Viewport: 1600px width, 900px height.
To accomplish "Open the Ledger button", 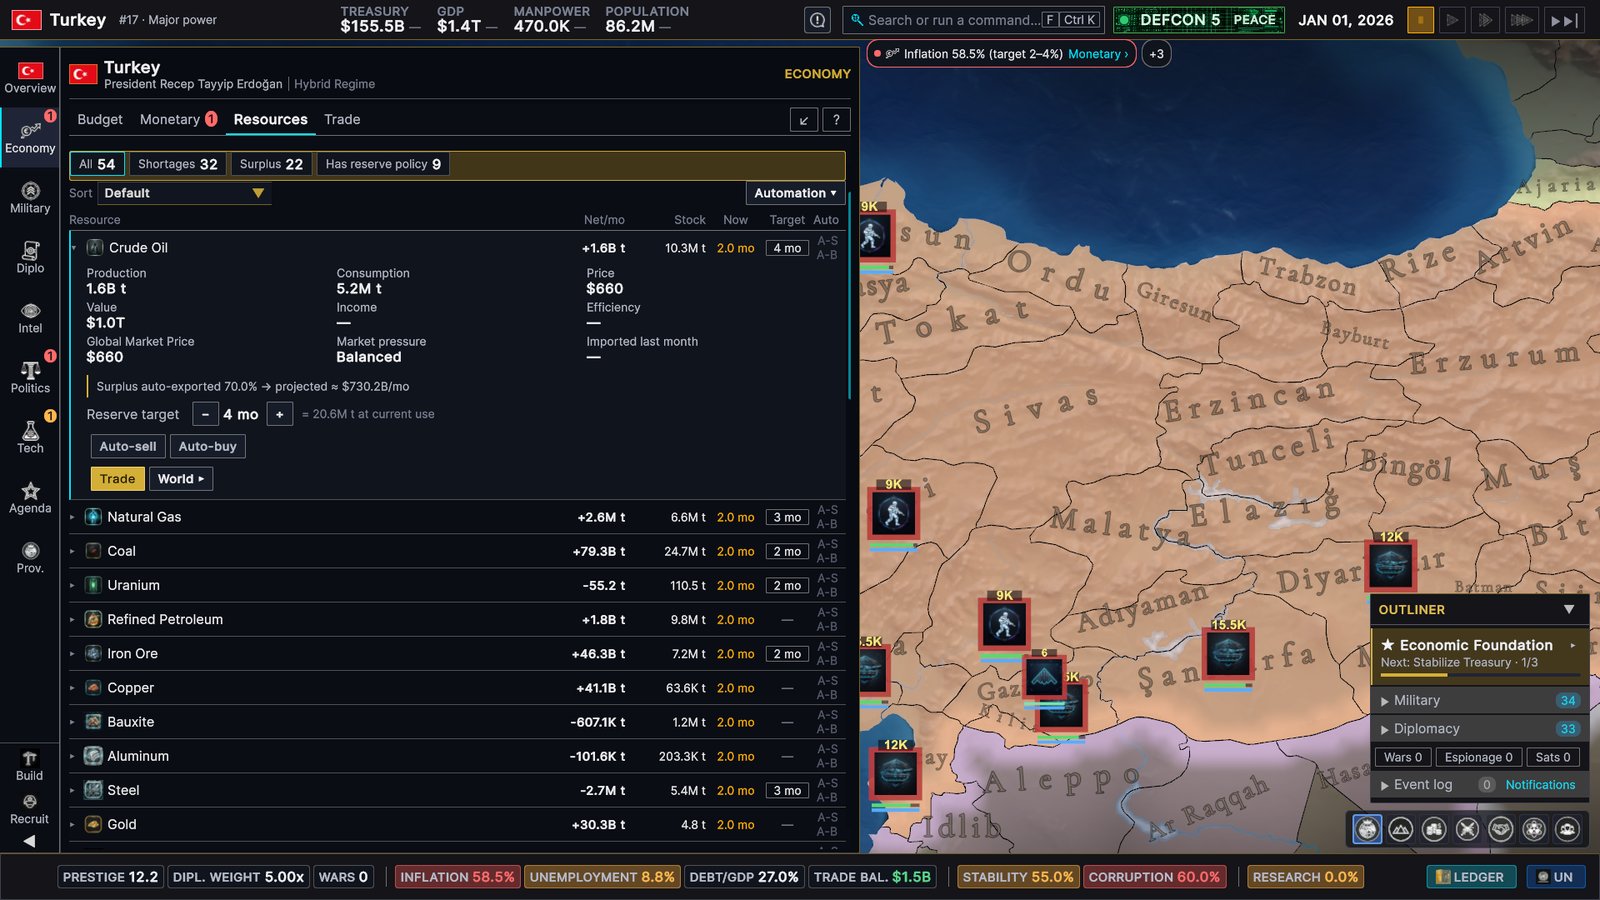I will (x=1470, y=877).
